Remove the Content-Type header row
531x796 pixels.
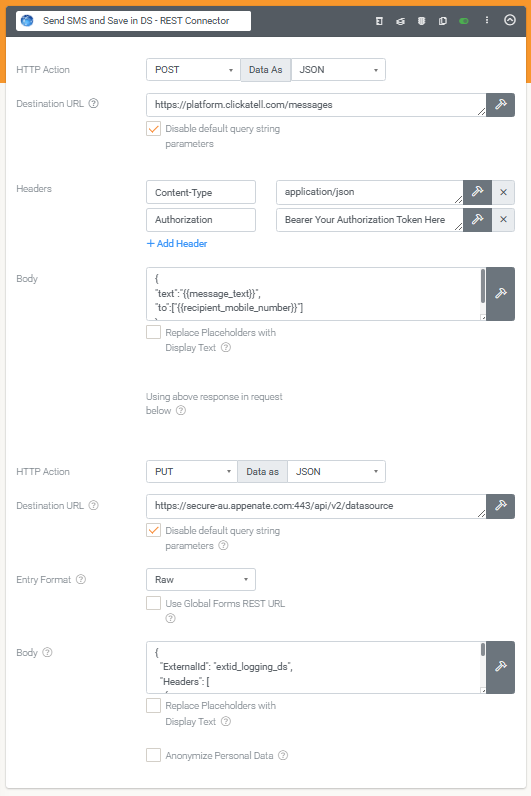click(503, 192)
